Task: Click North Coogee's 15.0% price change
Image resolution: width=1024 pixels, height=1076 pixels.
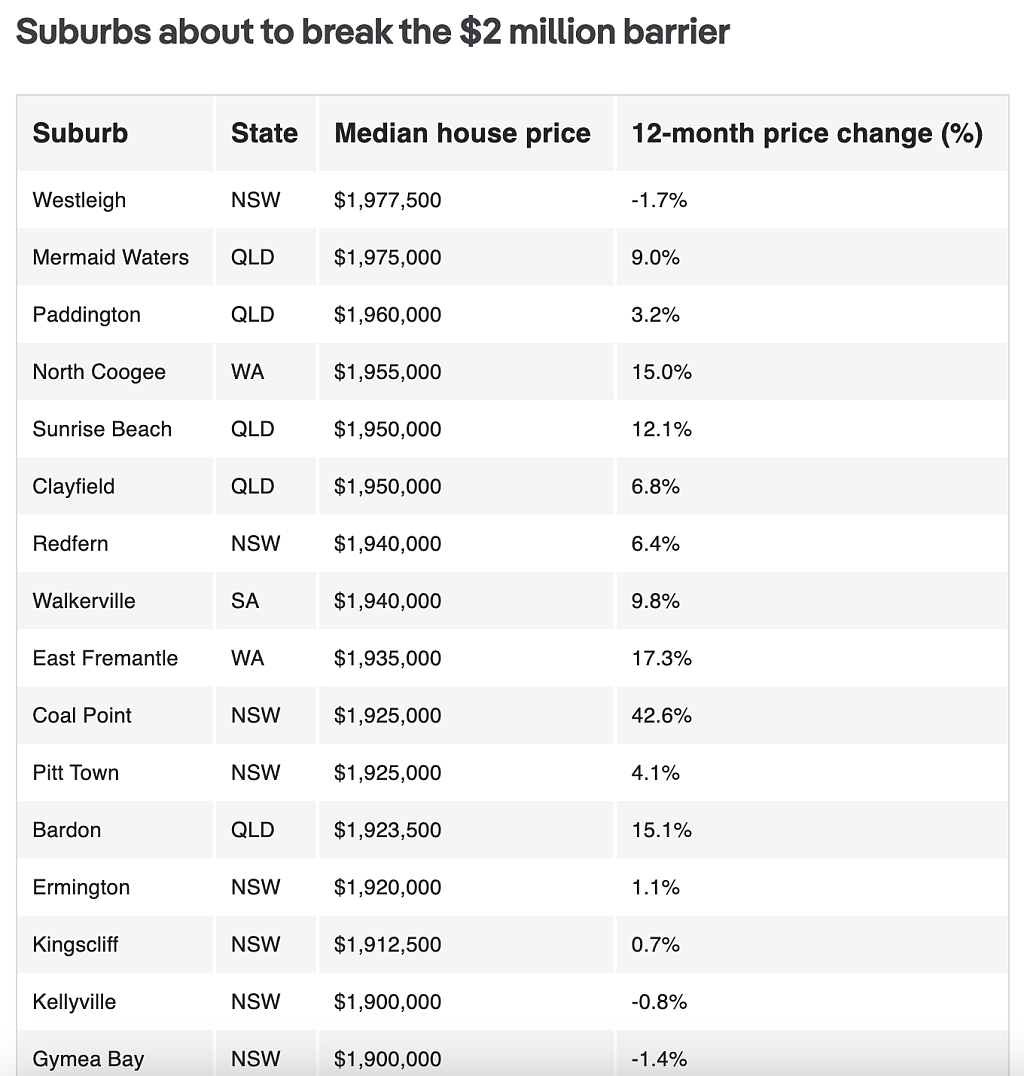Action: (x=661, y=372)
